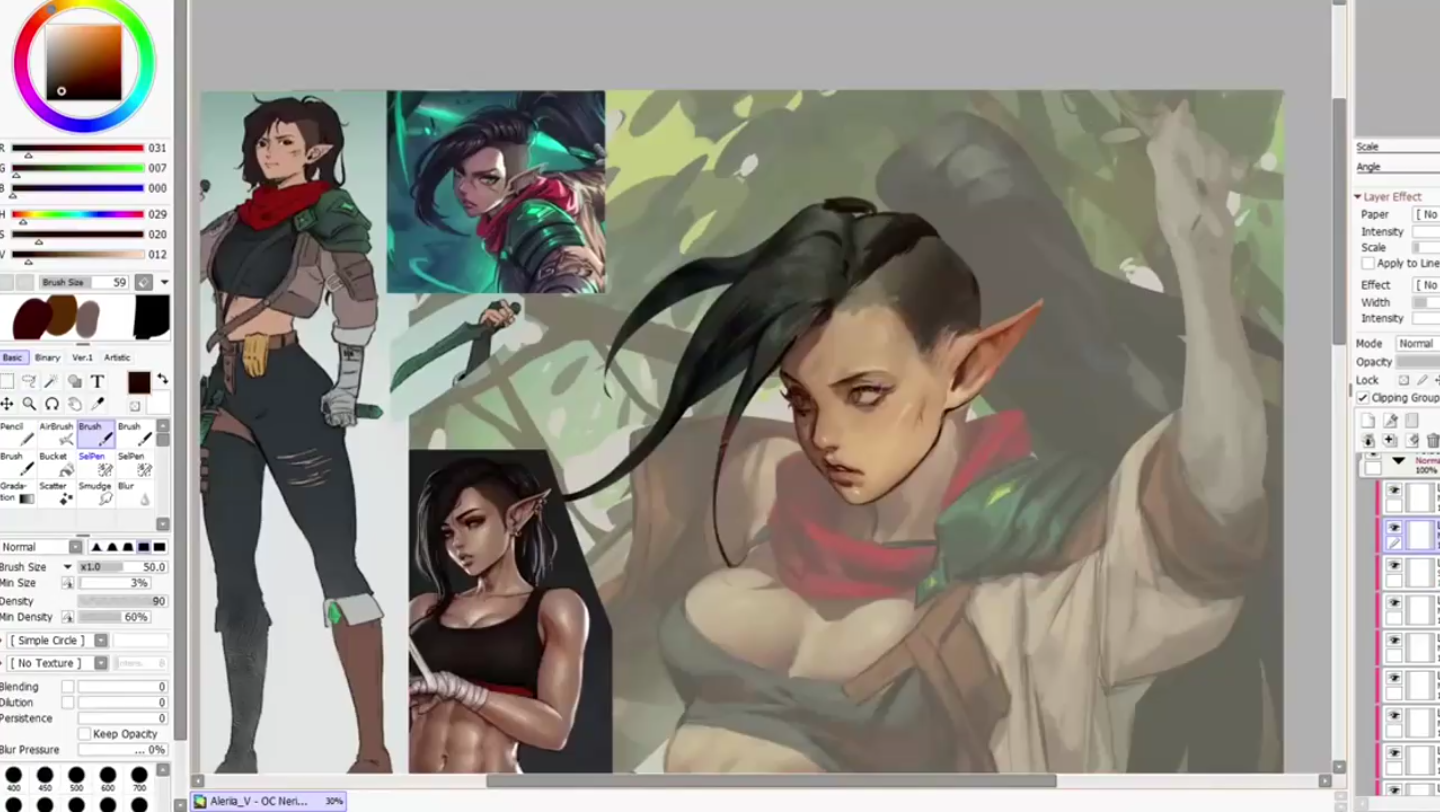Open the Artistic tool tab
Screen dimensions: 1440x812
pyautogui.click(x=117, y=357)
